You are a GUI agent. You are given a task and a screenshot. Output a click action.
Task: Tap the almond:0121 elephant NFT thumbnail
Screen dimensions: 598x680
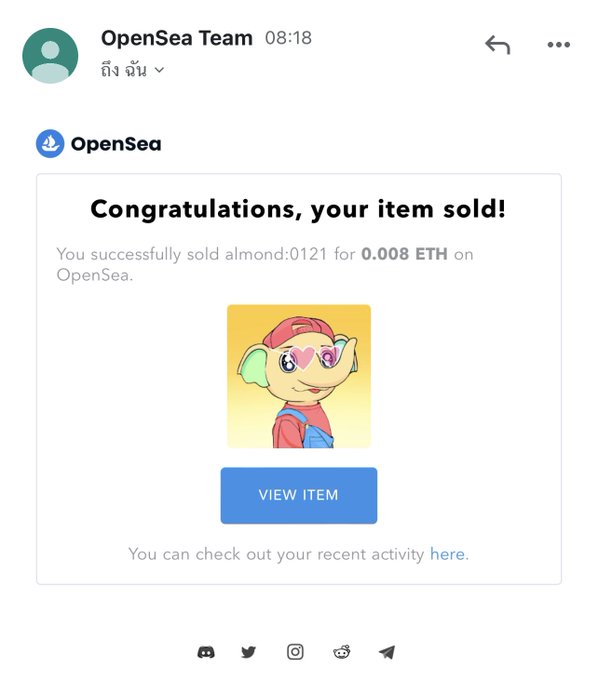click(299, 376)
